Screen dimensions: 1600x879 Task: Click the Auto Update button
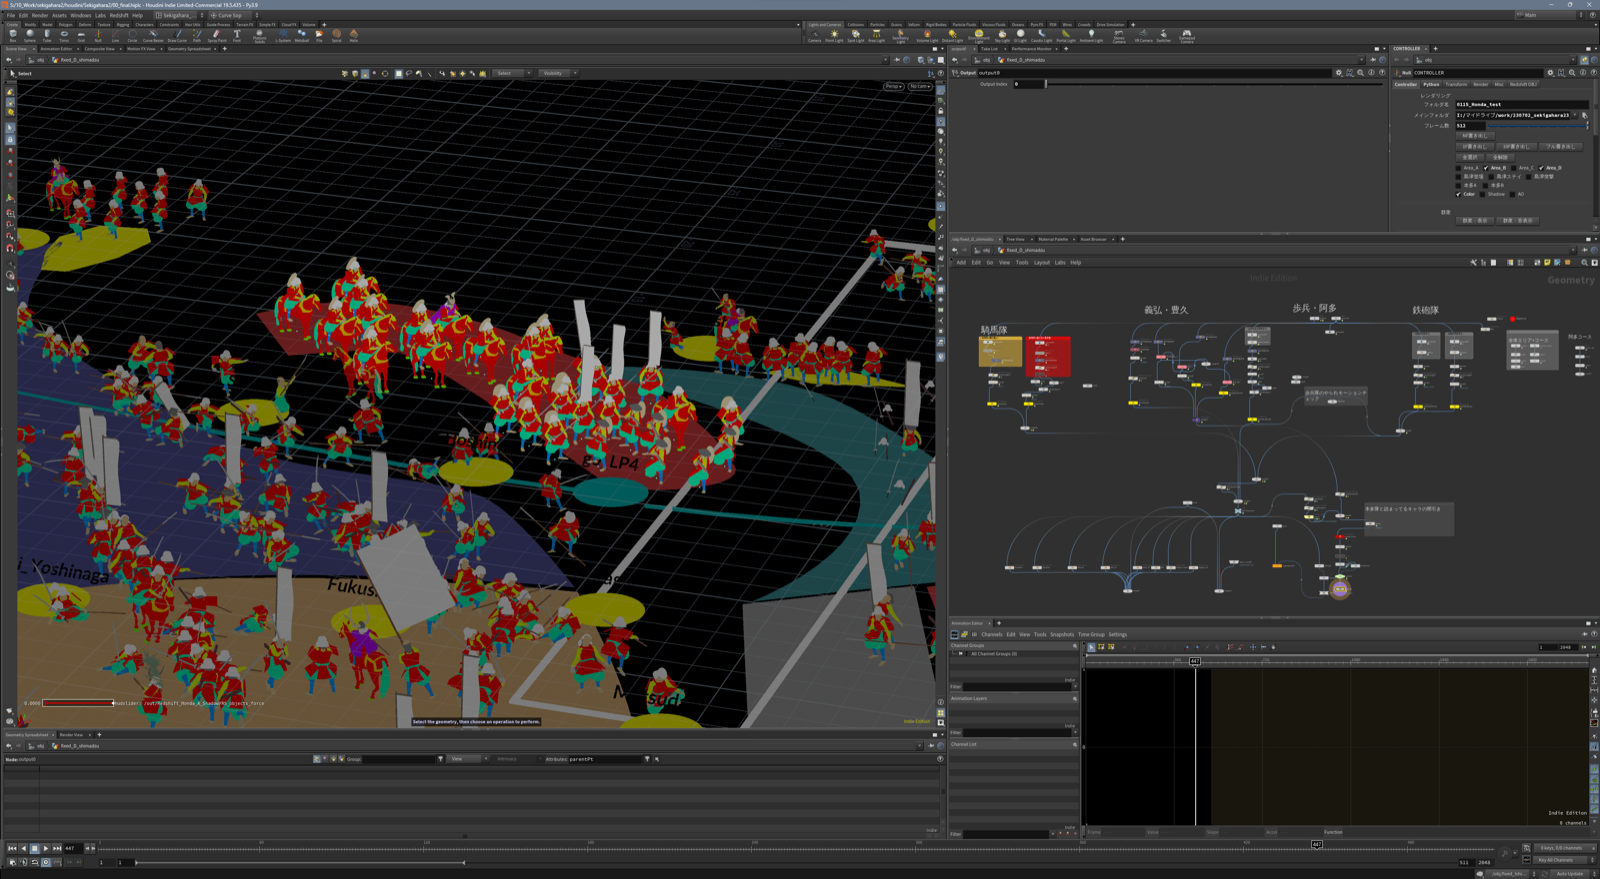point(1569,873)
